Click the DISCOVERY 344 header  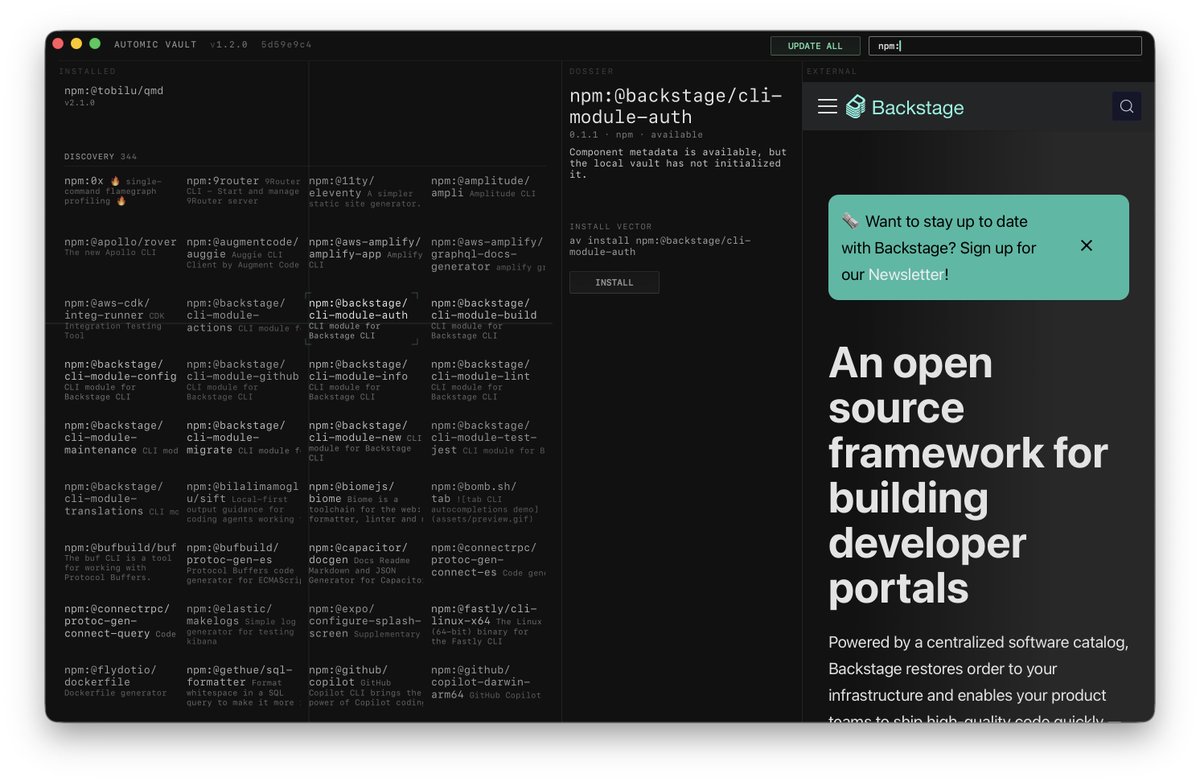coord(101,157)
